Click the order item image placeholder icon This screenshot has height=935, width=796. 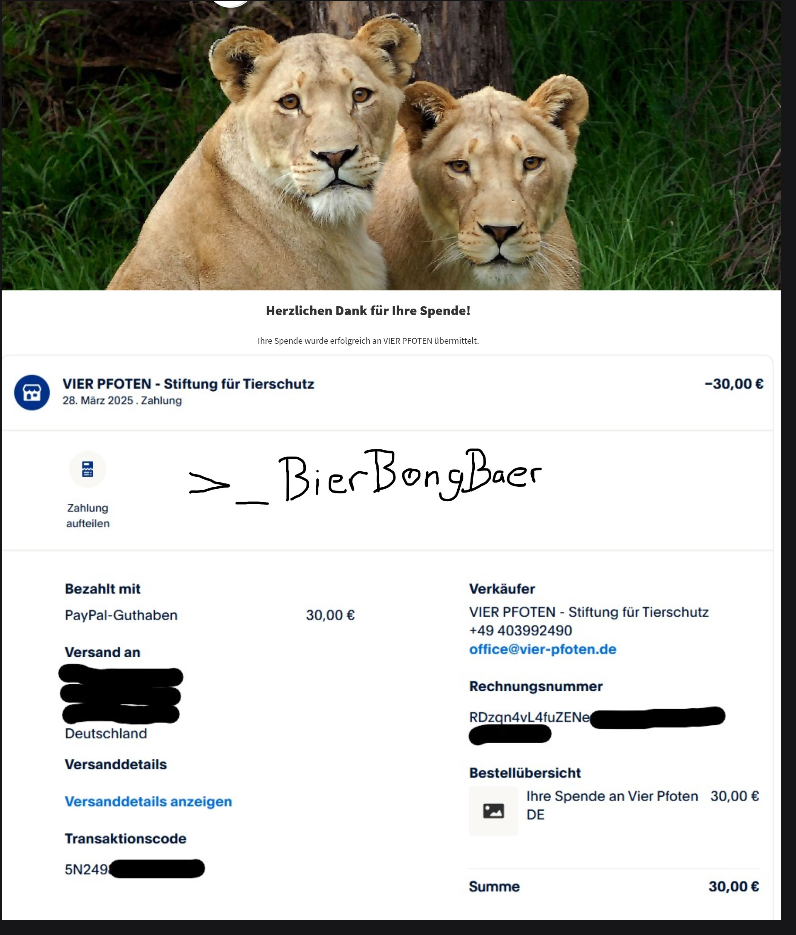tap(494, 810)
